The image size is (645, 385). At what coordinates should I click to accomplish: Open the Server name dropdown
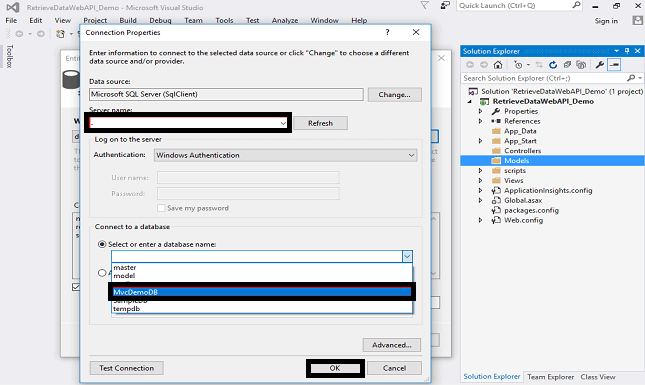[283, 123]
